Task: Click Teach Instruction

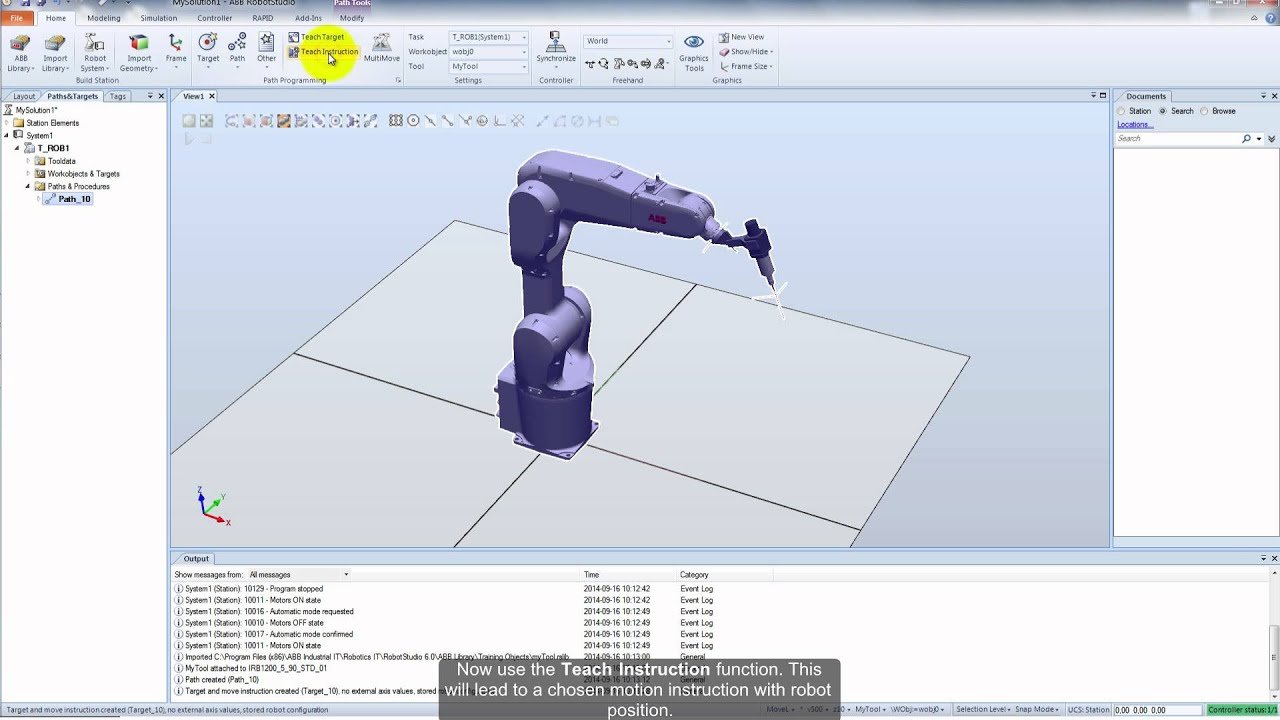Action: [x=323, y=52]
